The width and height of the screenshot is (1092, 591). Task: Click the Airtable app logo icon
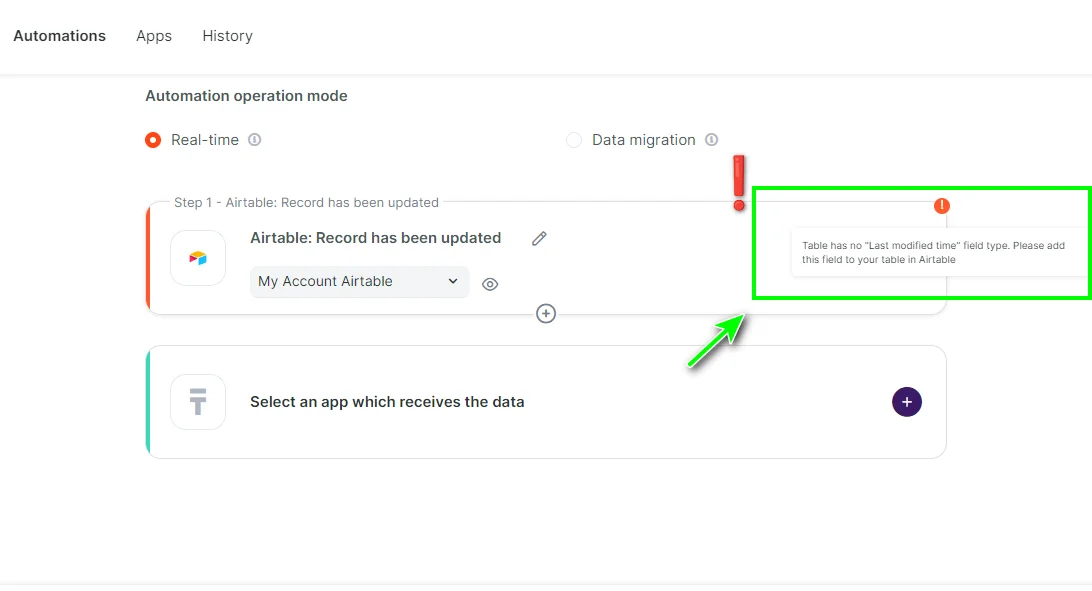pos(198,258)
